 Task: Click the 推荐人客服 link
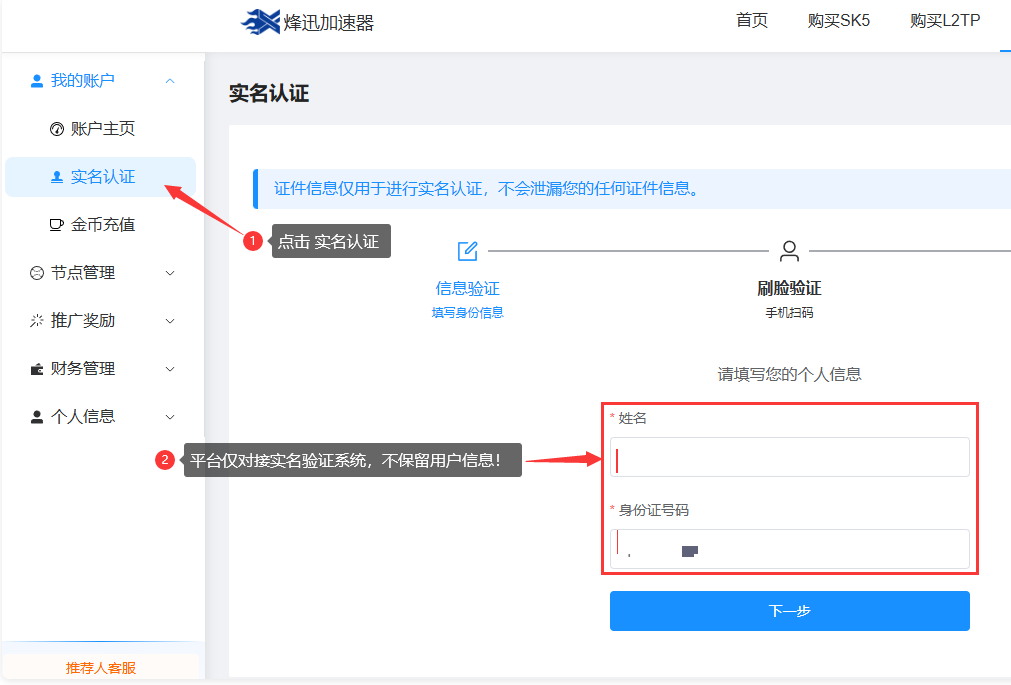coord(101,668)
